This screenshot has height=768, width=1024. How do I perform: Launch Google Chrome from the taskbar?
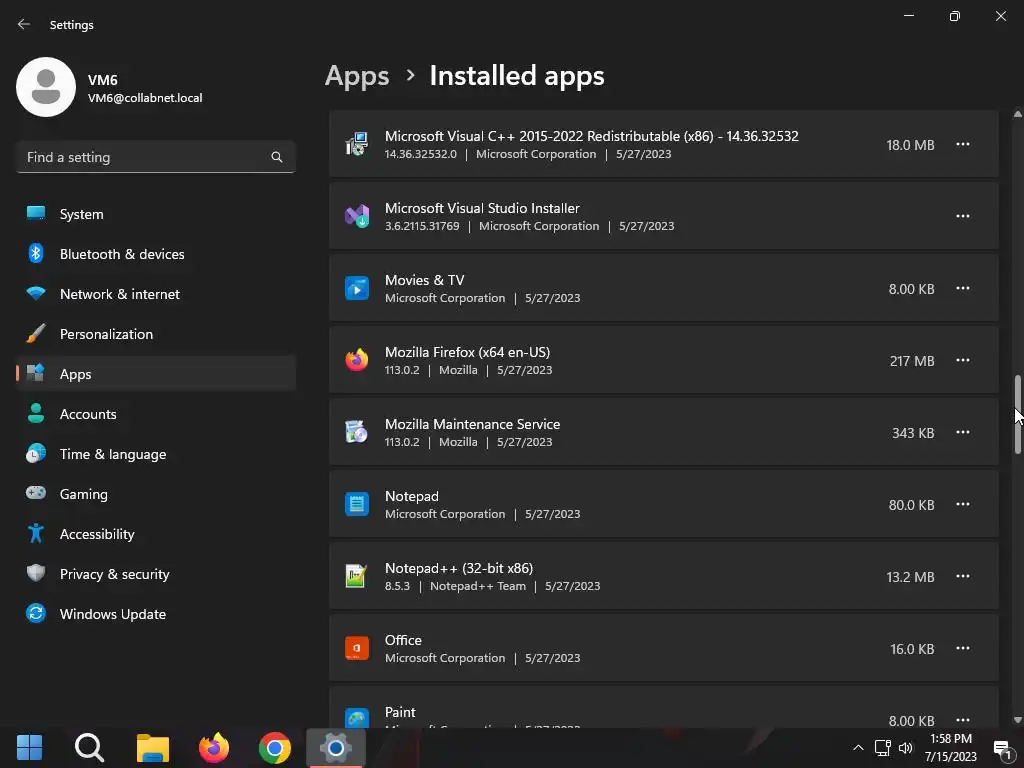coord(274,748)
